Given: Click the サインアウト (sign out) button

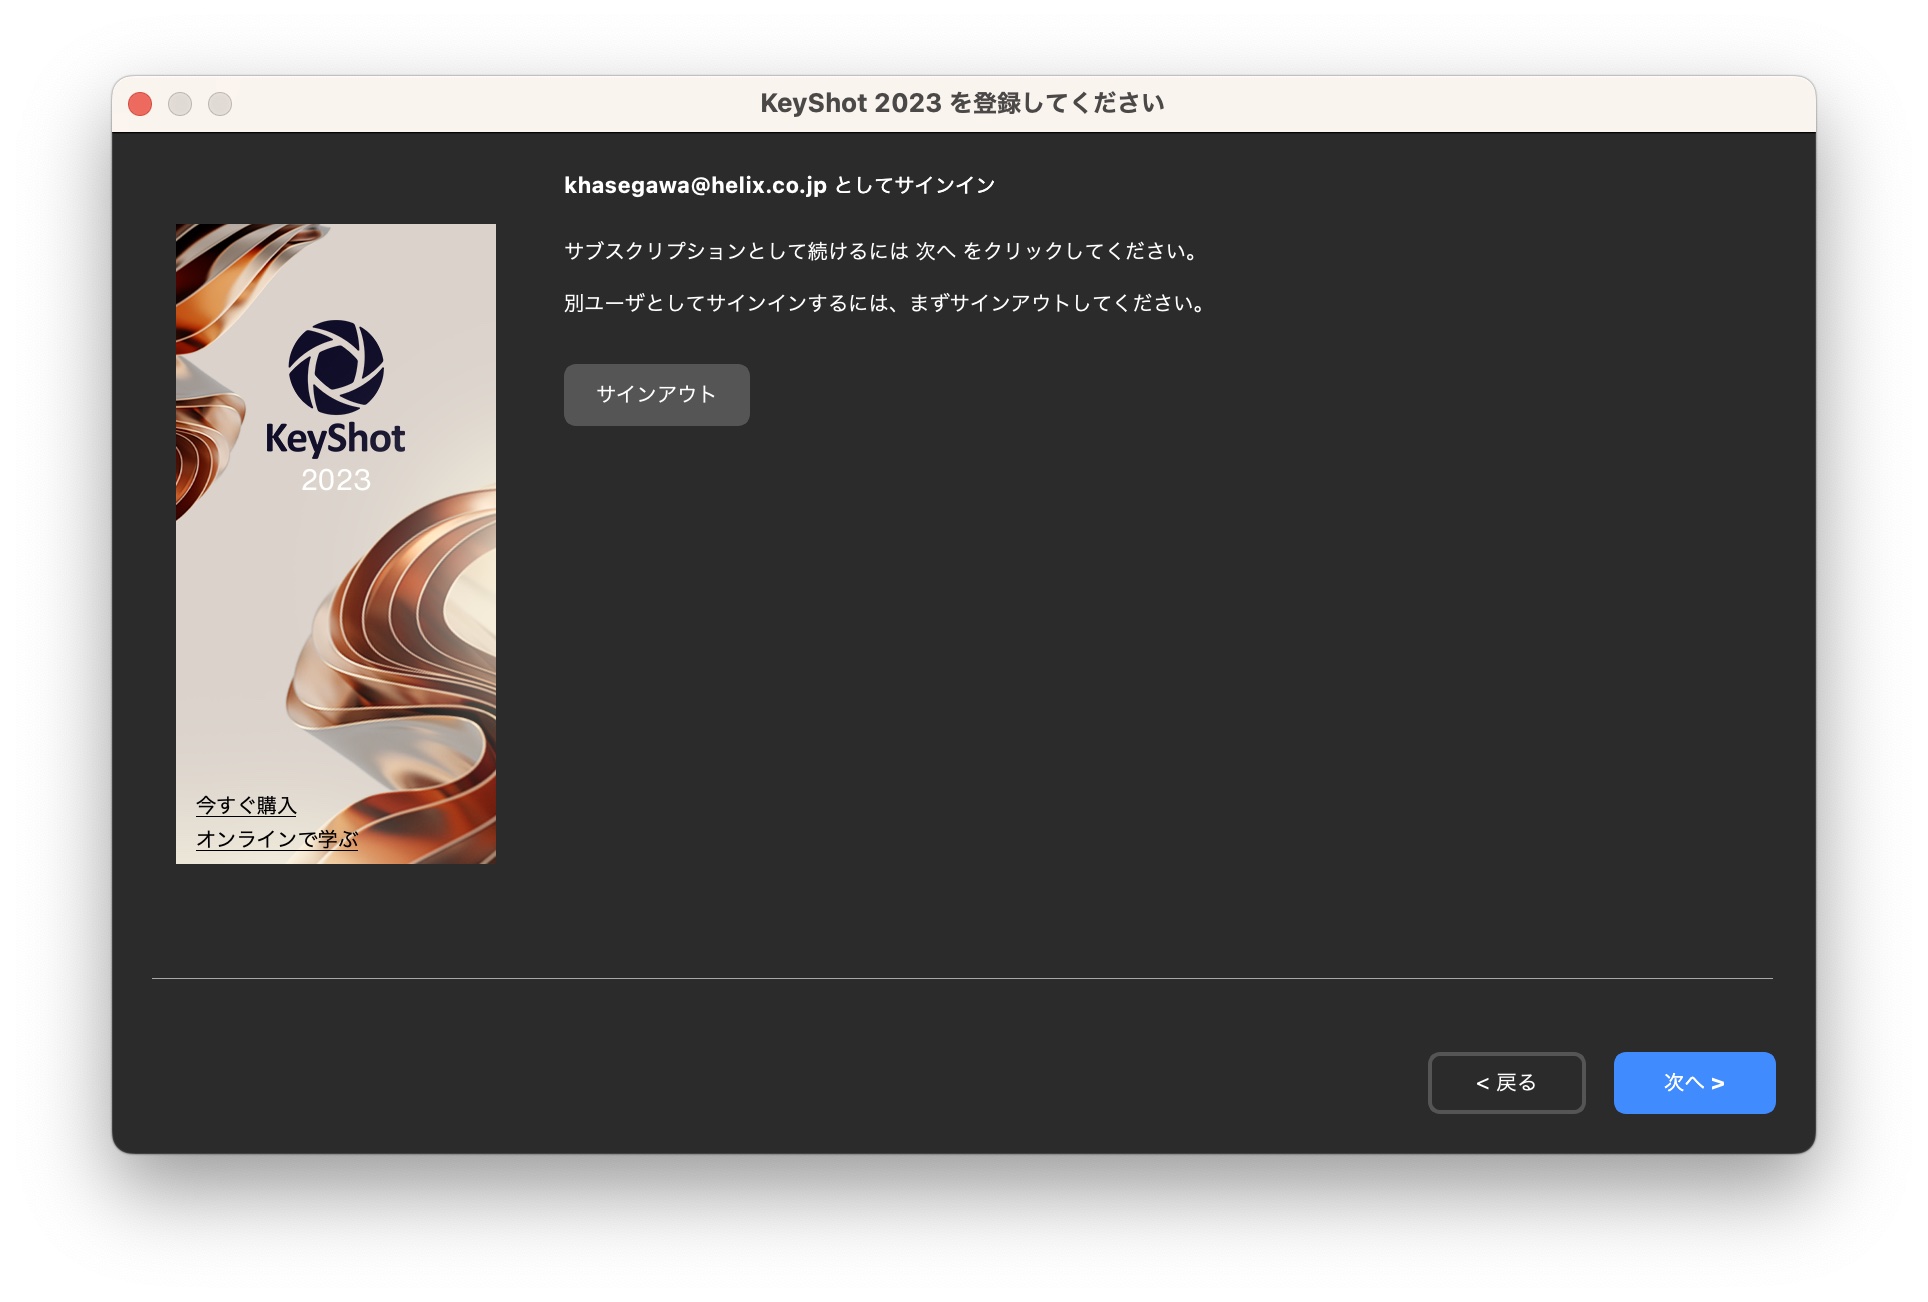Looking at the screenshot, I should [x=656, y=395].
